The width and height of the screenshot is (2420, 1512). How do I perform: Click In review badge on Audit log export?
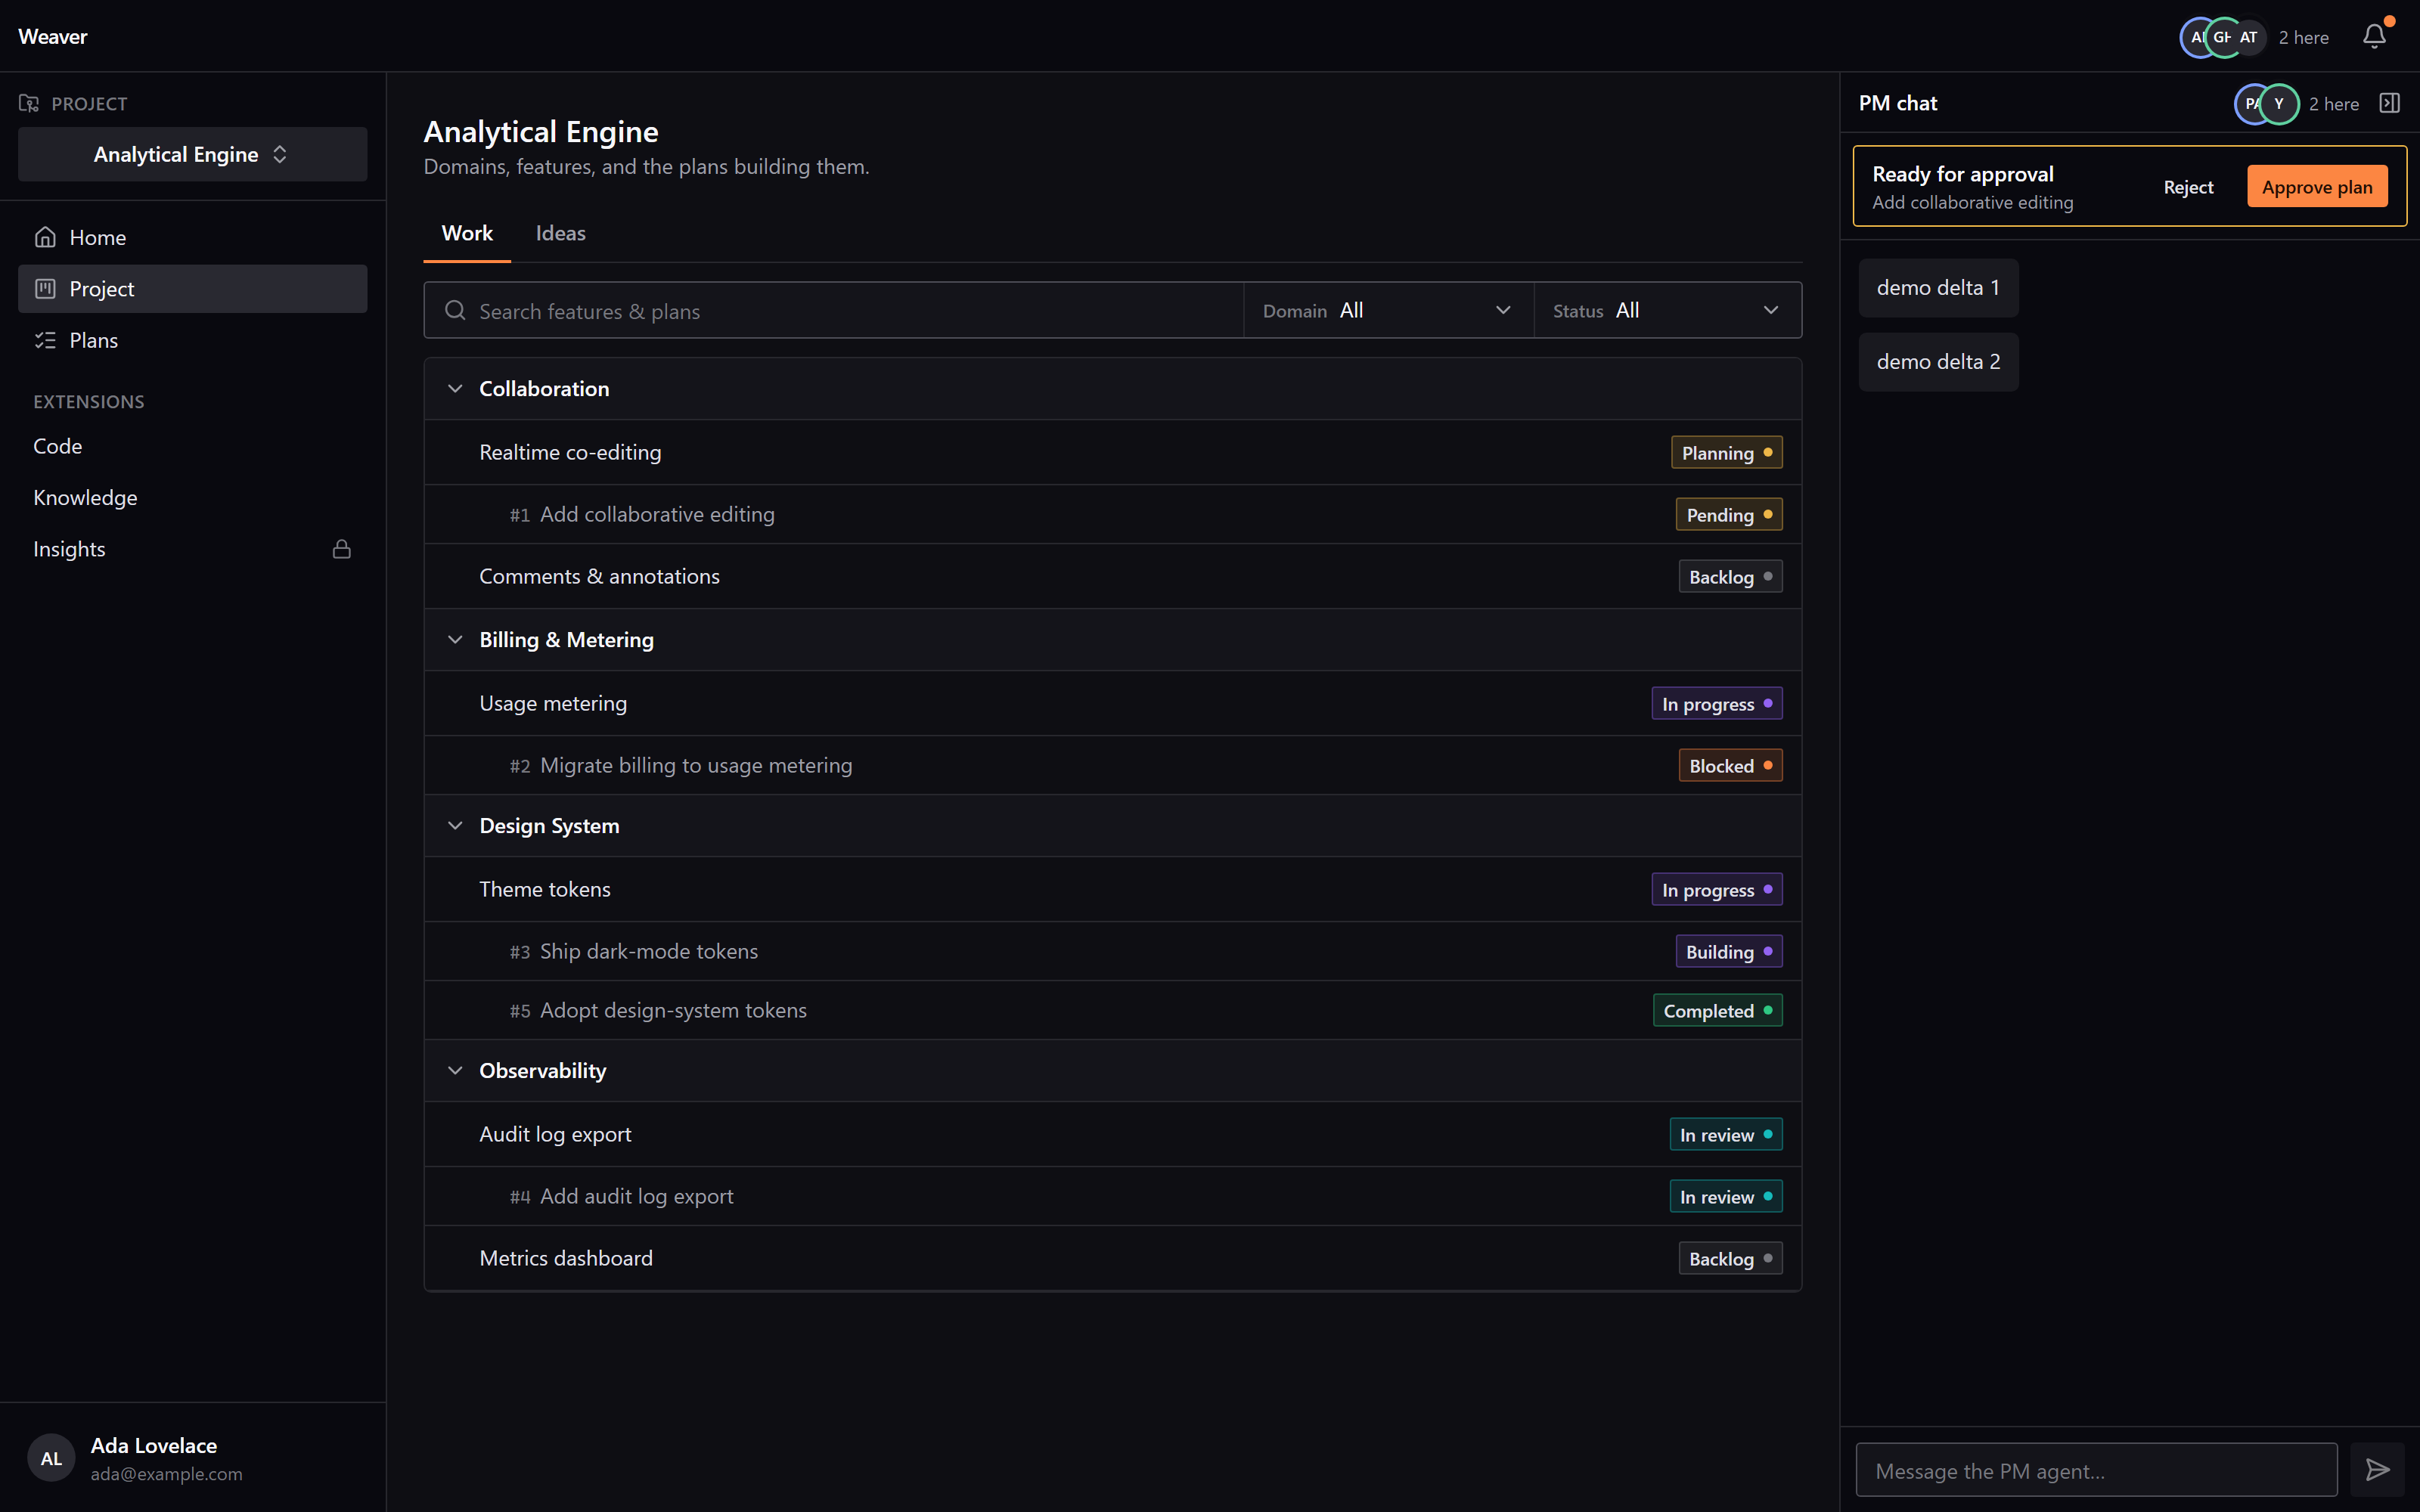1725,1134
